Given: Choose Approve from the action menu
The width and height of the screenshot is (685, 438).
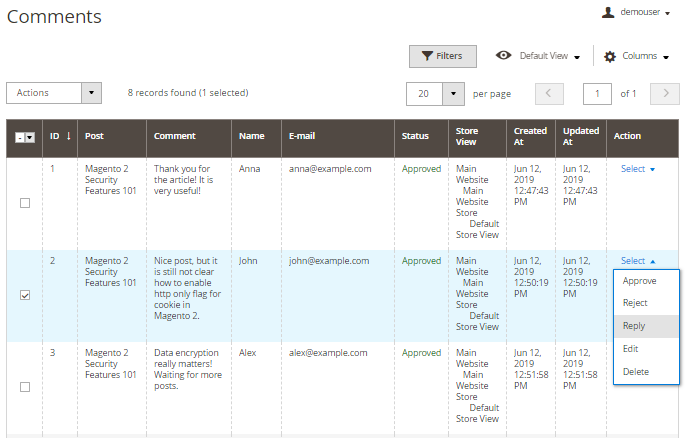Looking at the screenshot, I should pos(639,281).
